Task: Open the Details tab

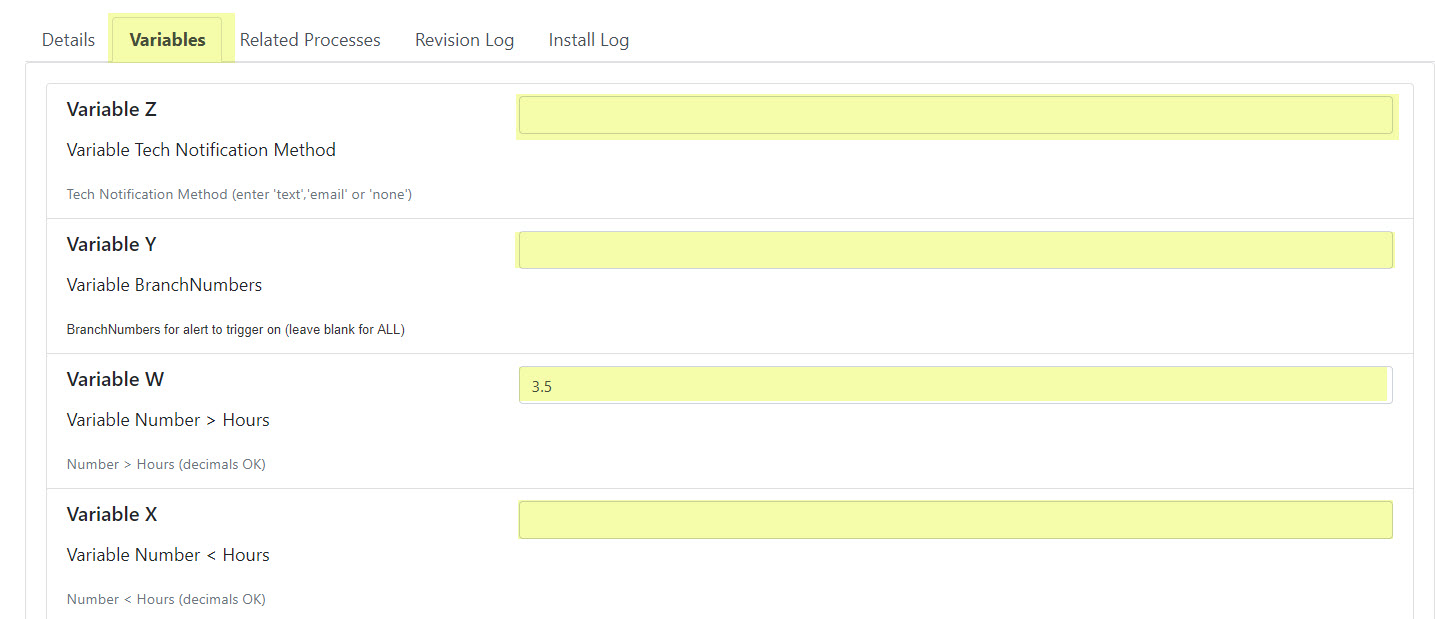Action: [68, 40]
